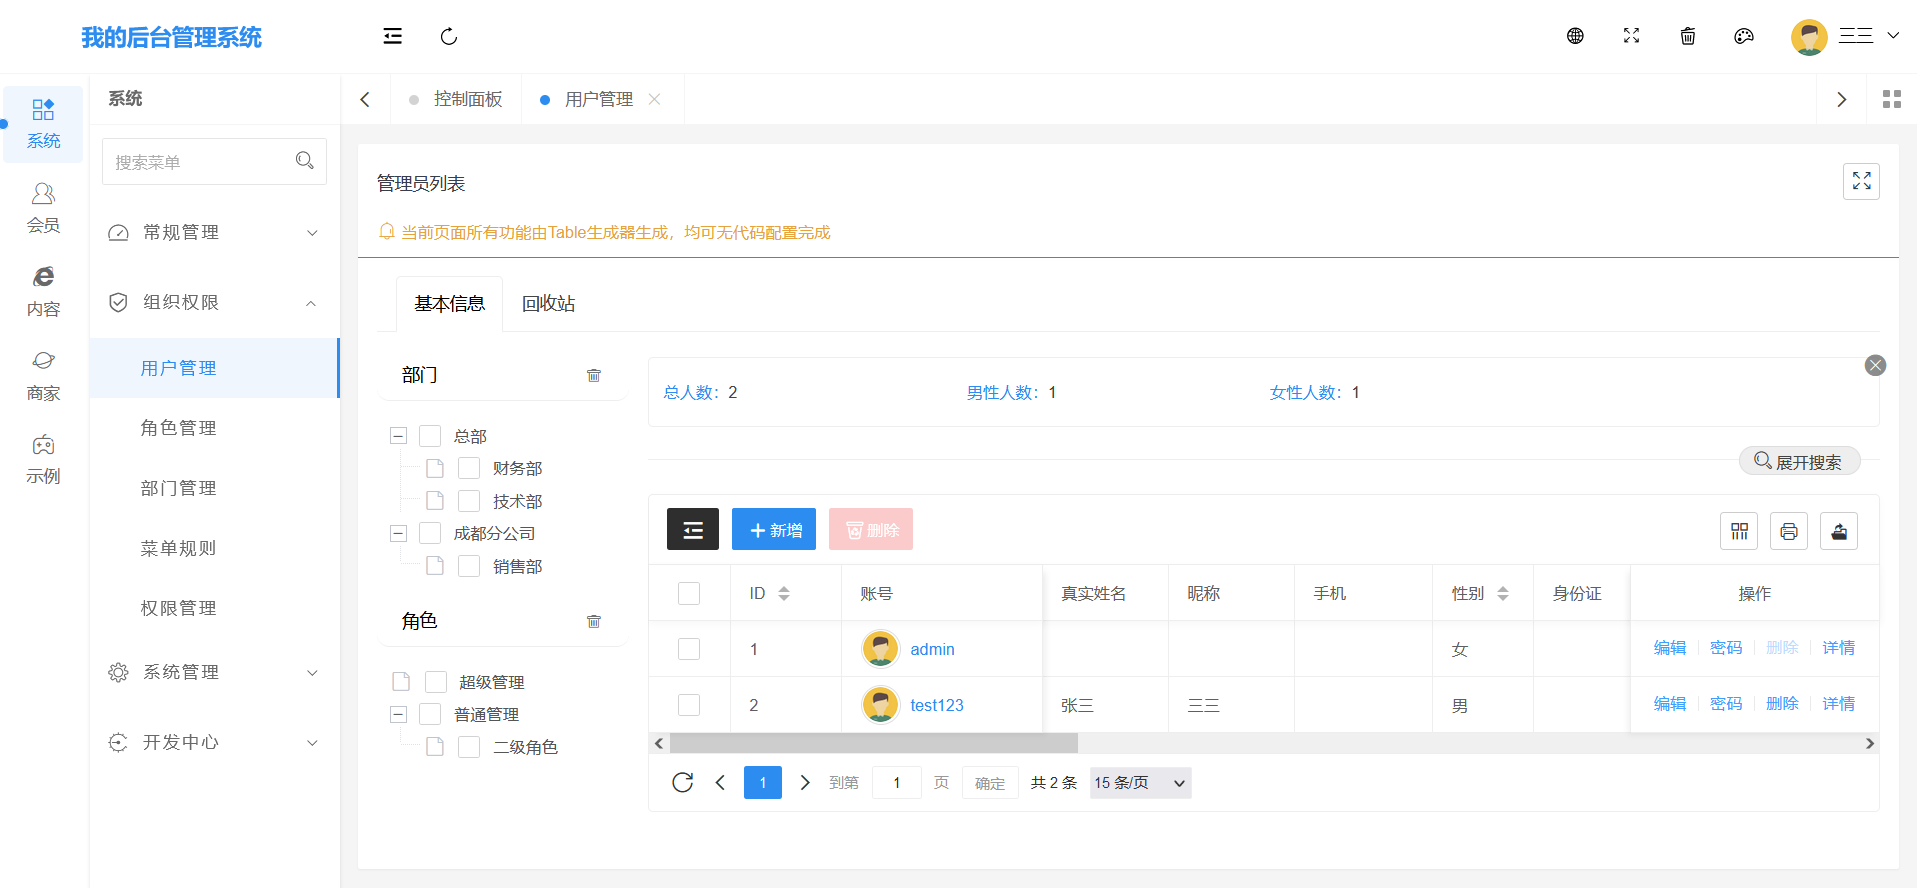
Task: Click 编辑 link for admin row
Action: click(1670, 648)
